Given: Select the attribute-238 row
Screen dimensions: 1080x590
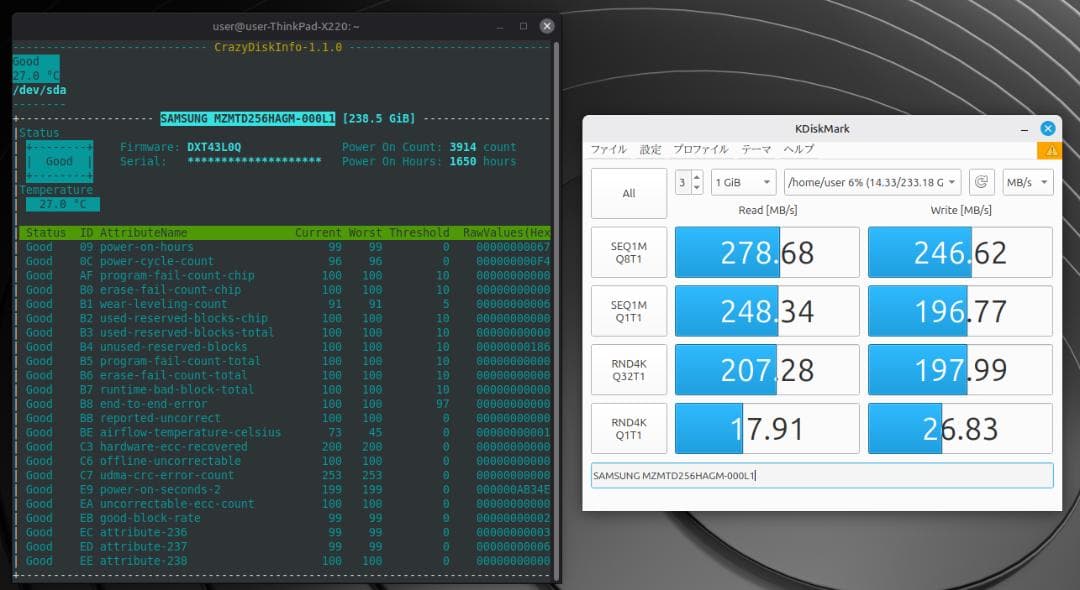Looking at the screenshot, I should coord(284,561).
